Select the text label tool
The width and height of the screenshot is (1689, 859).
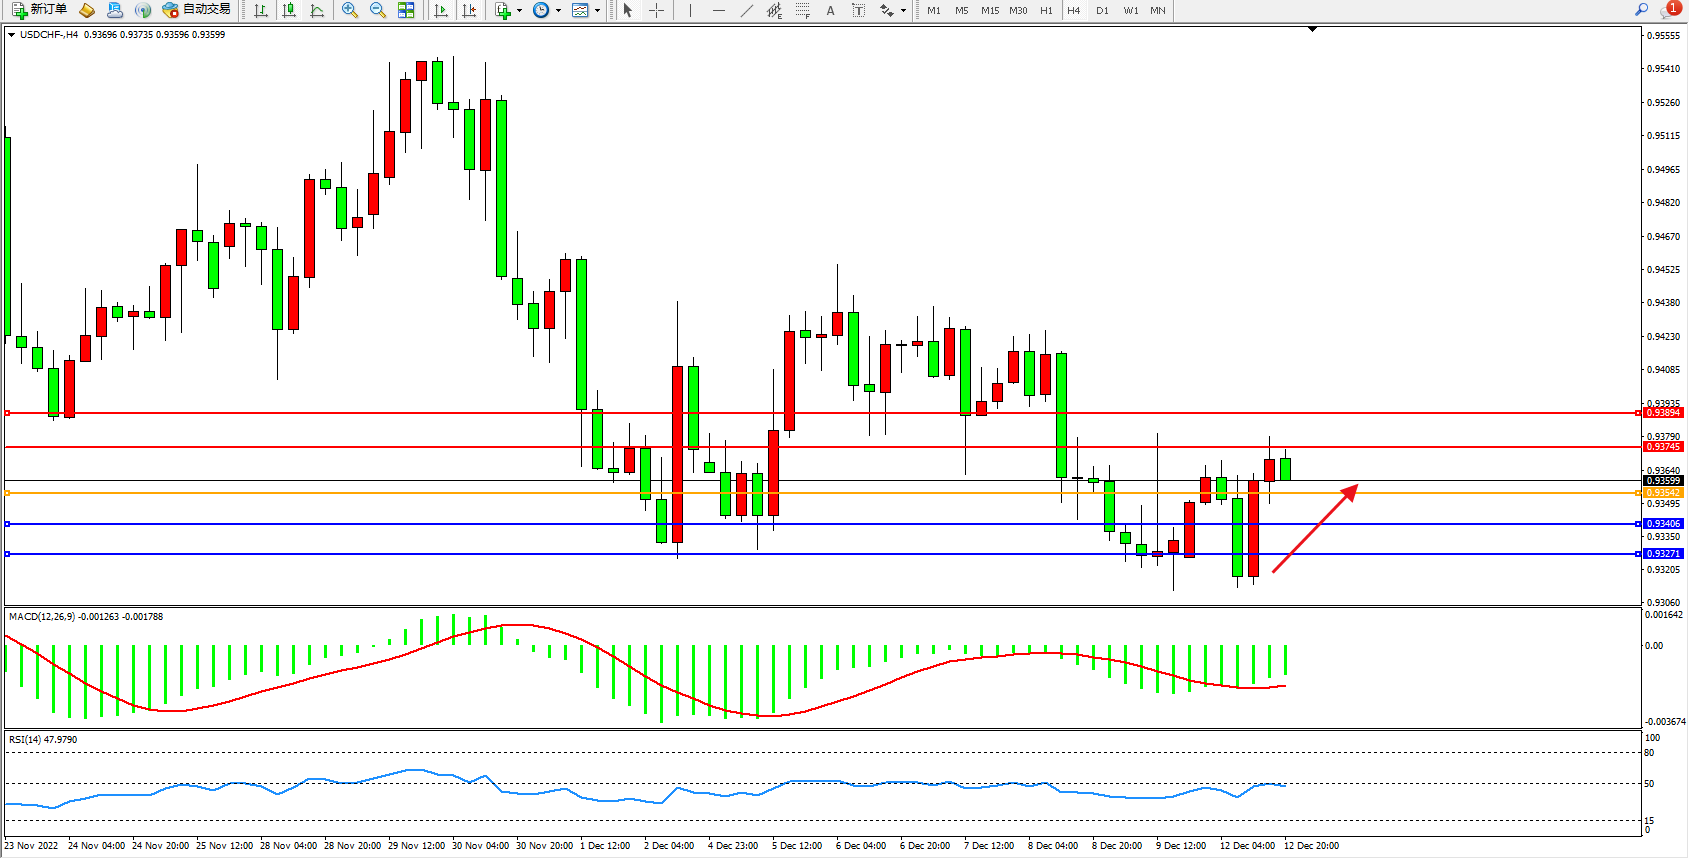click(x=858, y=10)
